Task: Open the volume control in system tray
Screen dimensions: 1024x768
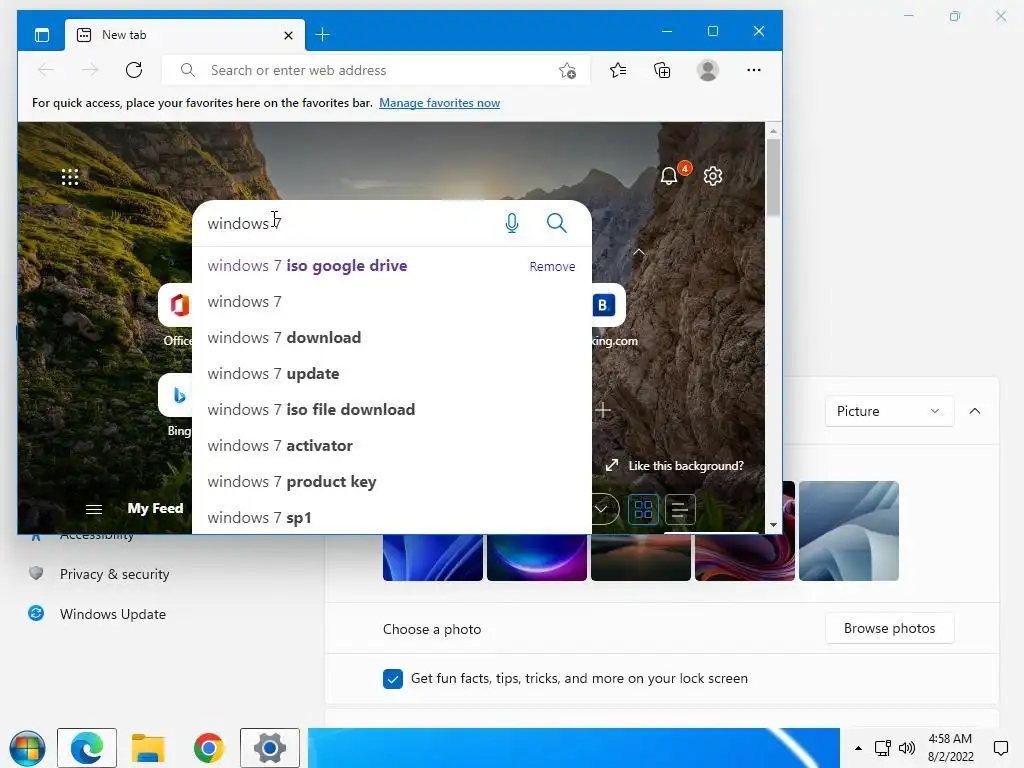Action: click(906, 748)
